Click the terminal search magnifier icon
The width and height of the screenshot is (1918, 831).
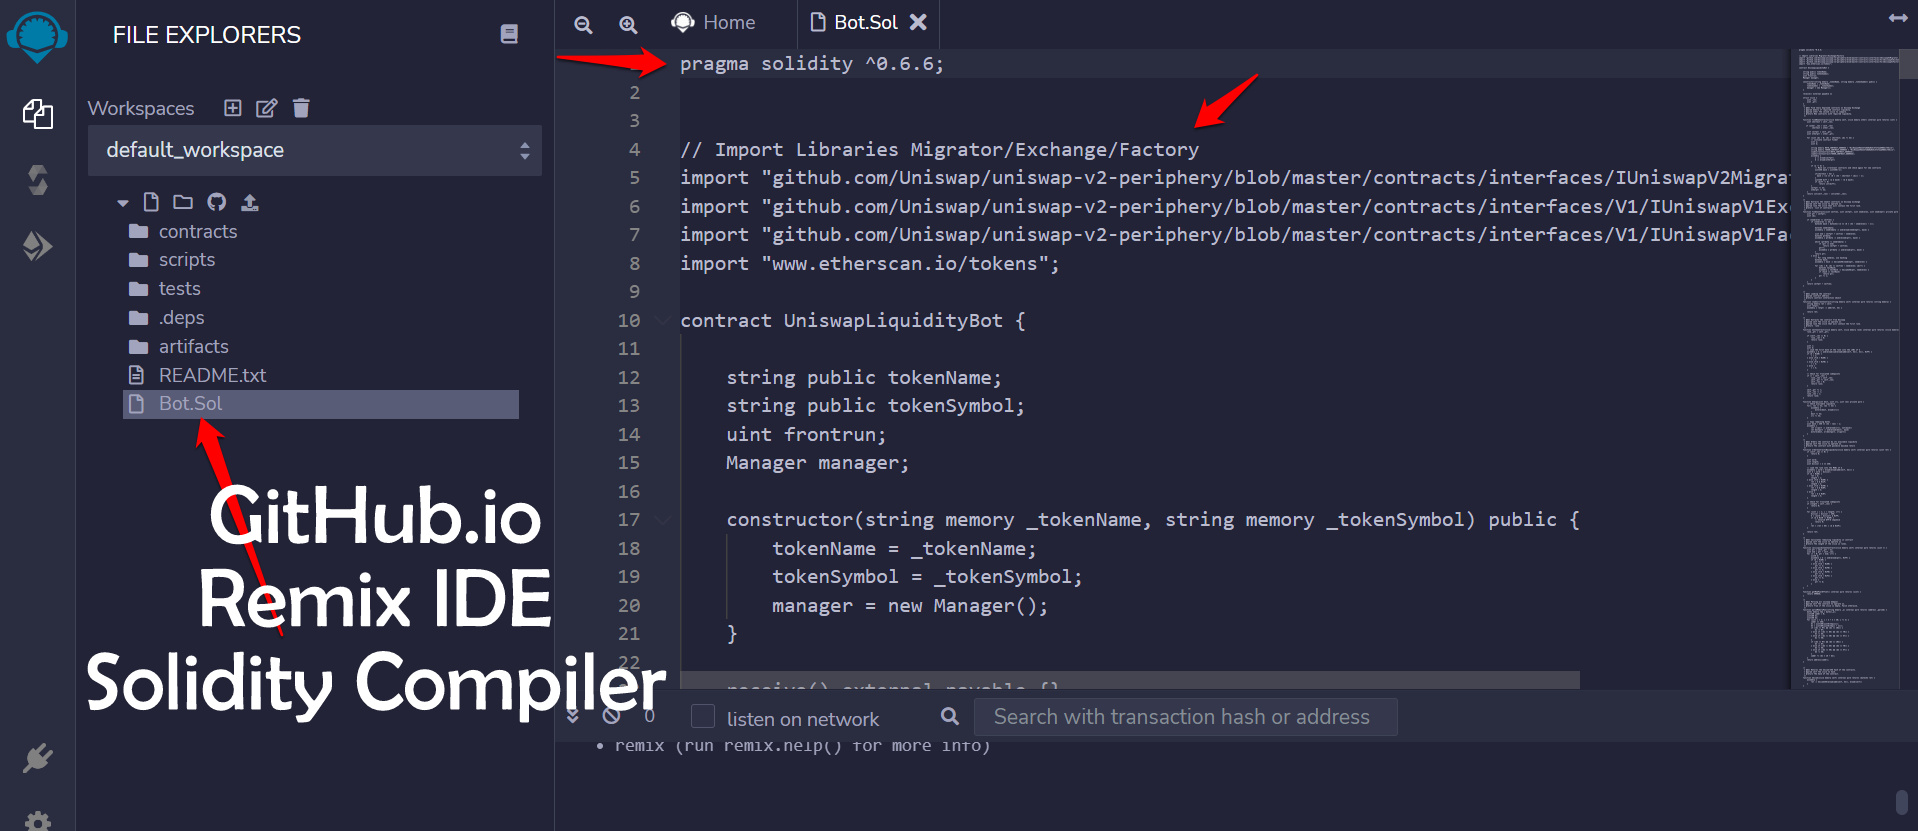pyautogui.click(x=950, y=716)
